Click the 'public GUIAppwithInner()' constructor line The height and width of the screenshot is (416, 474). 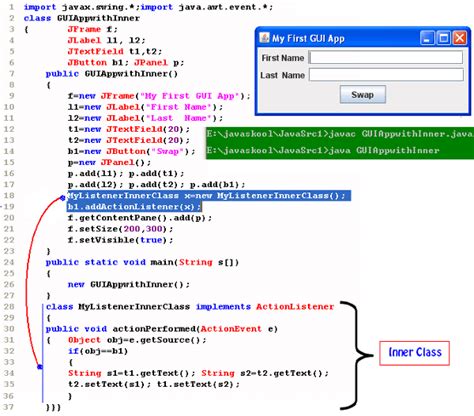[112, 74]
